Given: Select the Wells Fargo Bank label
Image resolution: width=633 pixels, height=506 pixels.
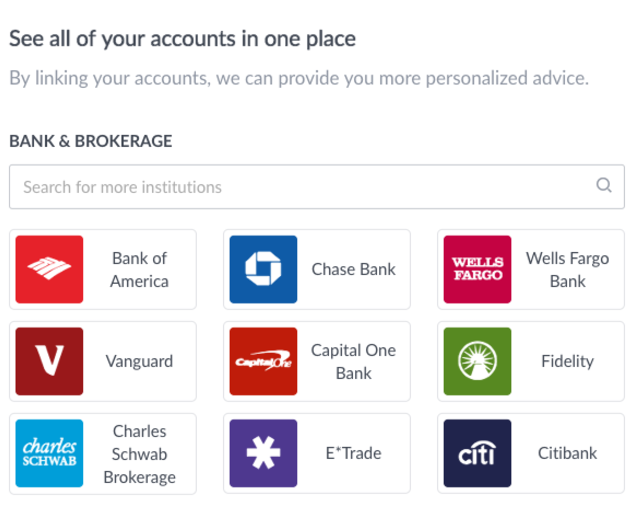Looking at the screenshot, I should [568, 269].
